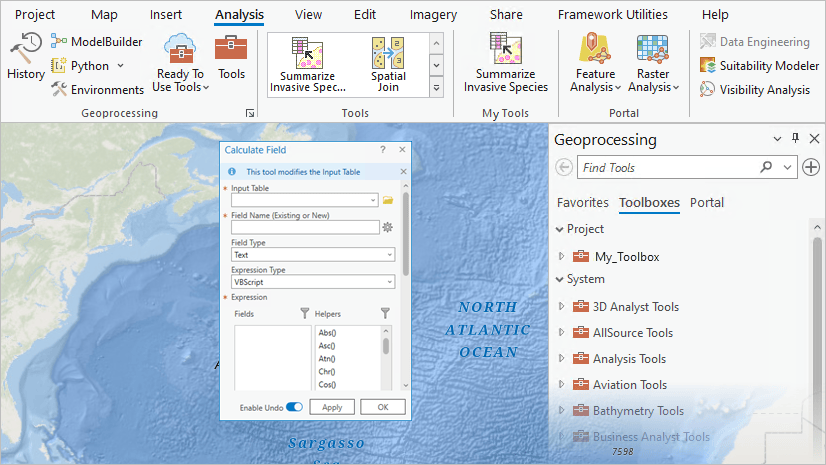826x465 pixels.
Task: Open the Raster Analysis menu
Action: 653,62
